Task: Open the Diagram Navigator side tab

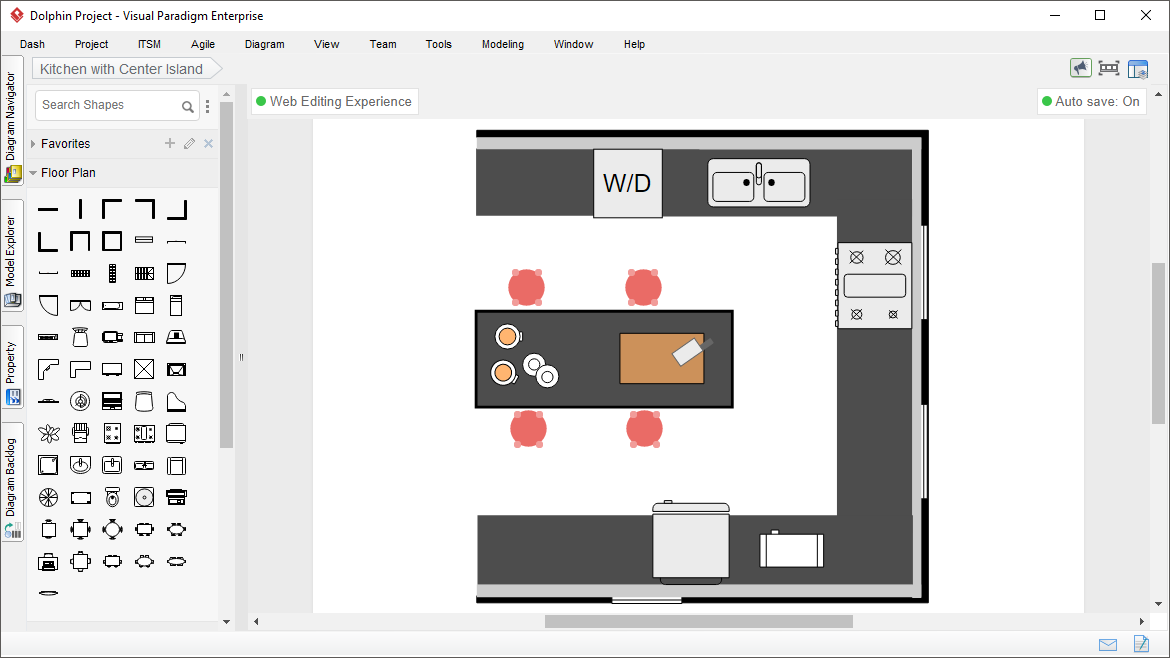Action: [12, 119]
